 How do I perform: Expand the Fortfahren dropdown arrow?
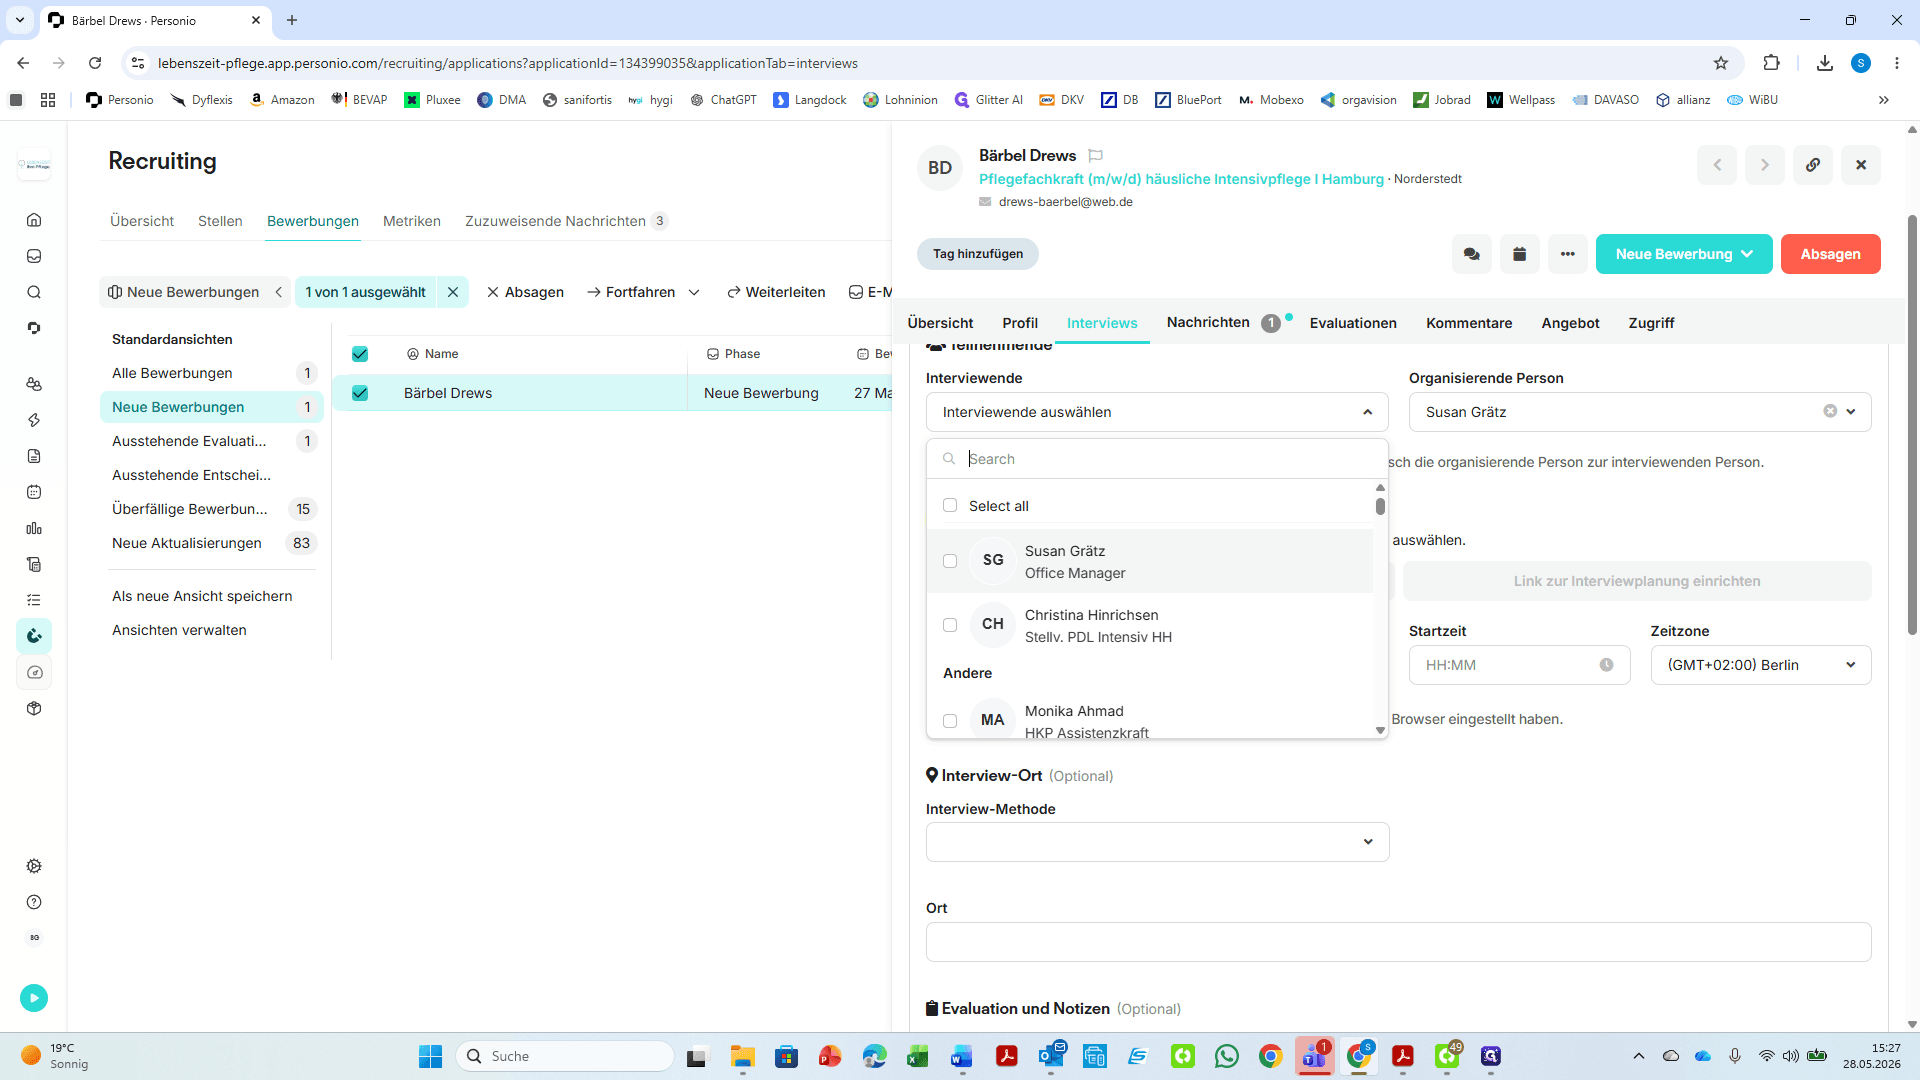[x=694, y=292]
